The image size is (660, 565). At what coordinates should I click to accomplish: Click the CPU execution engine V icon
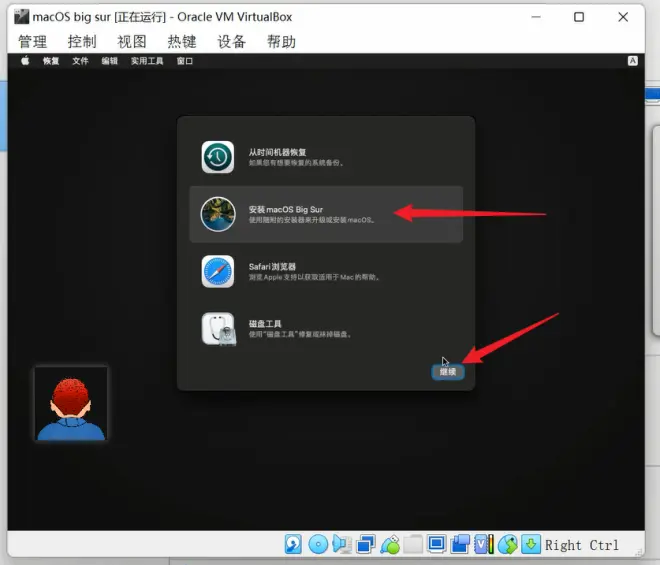pyautogui.click(x=484, y=544)
